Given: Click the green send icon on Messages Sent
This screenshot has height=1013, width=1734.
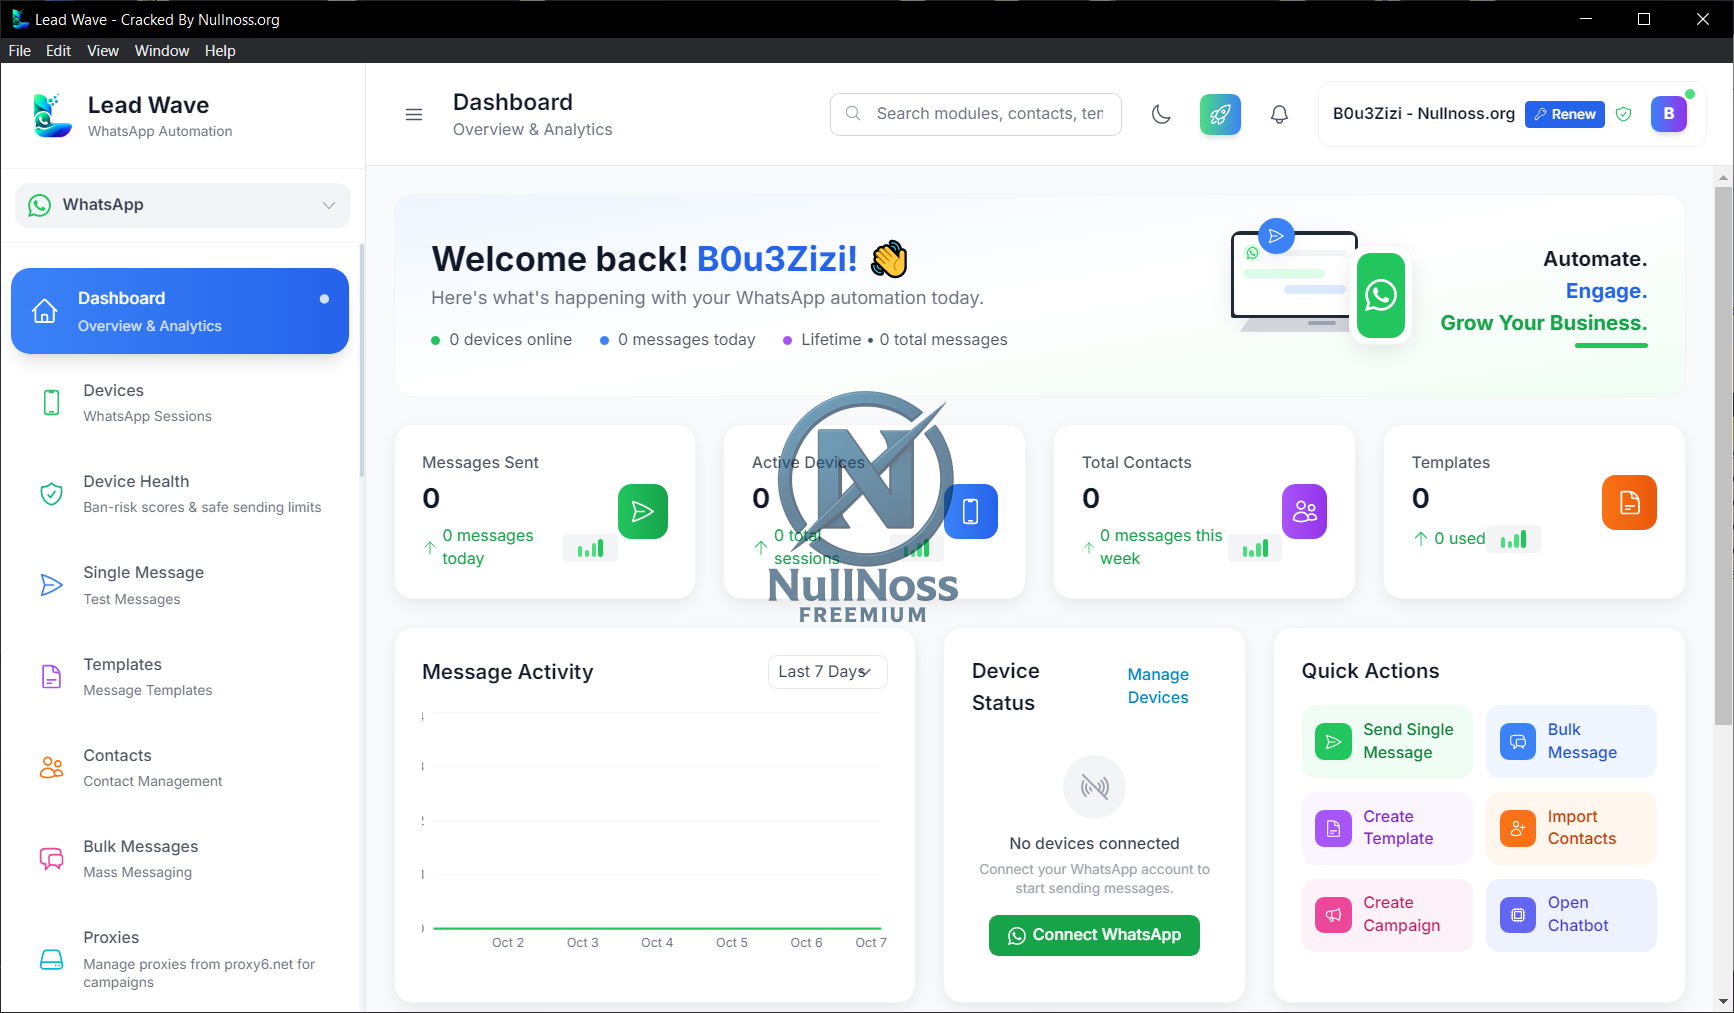Looking at the screenshot, I should click(x=642, y=511).
